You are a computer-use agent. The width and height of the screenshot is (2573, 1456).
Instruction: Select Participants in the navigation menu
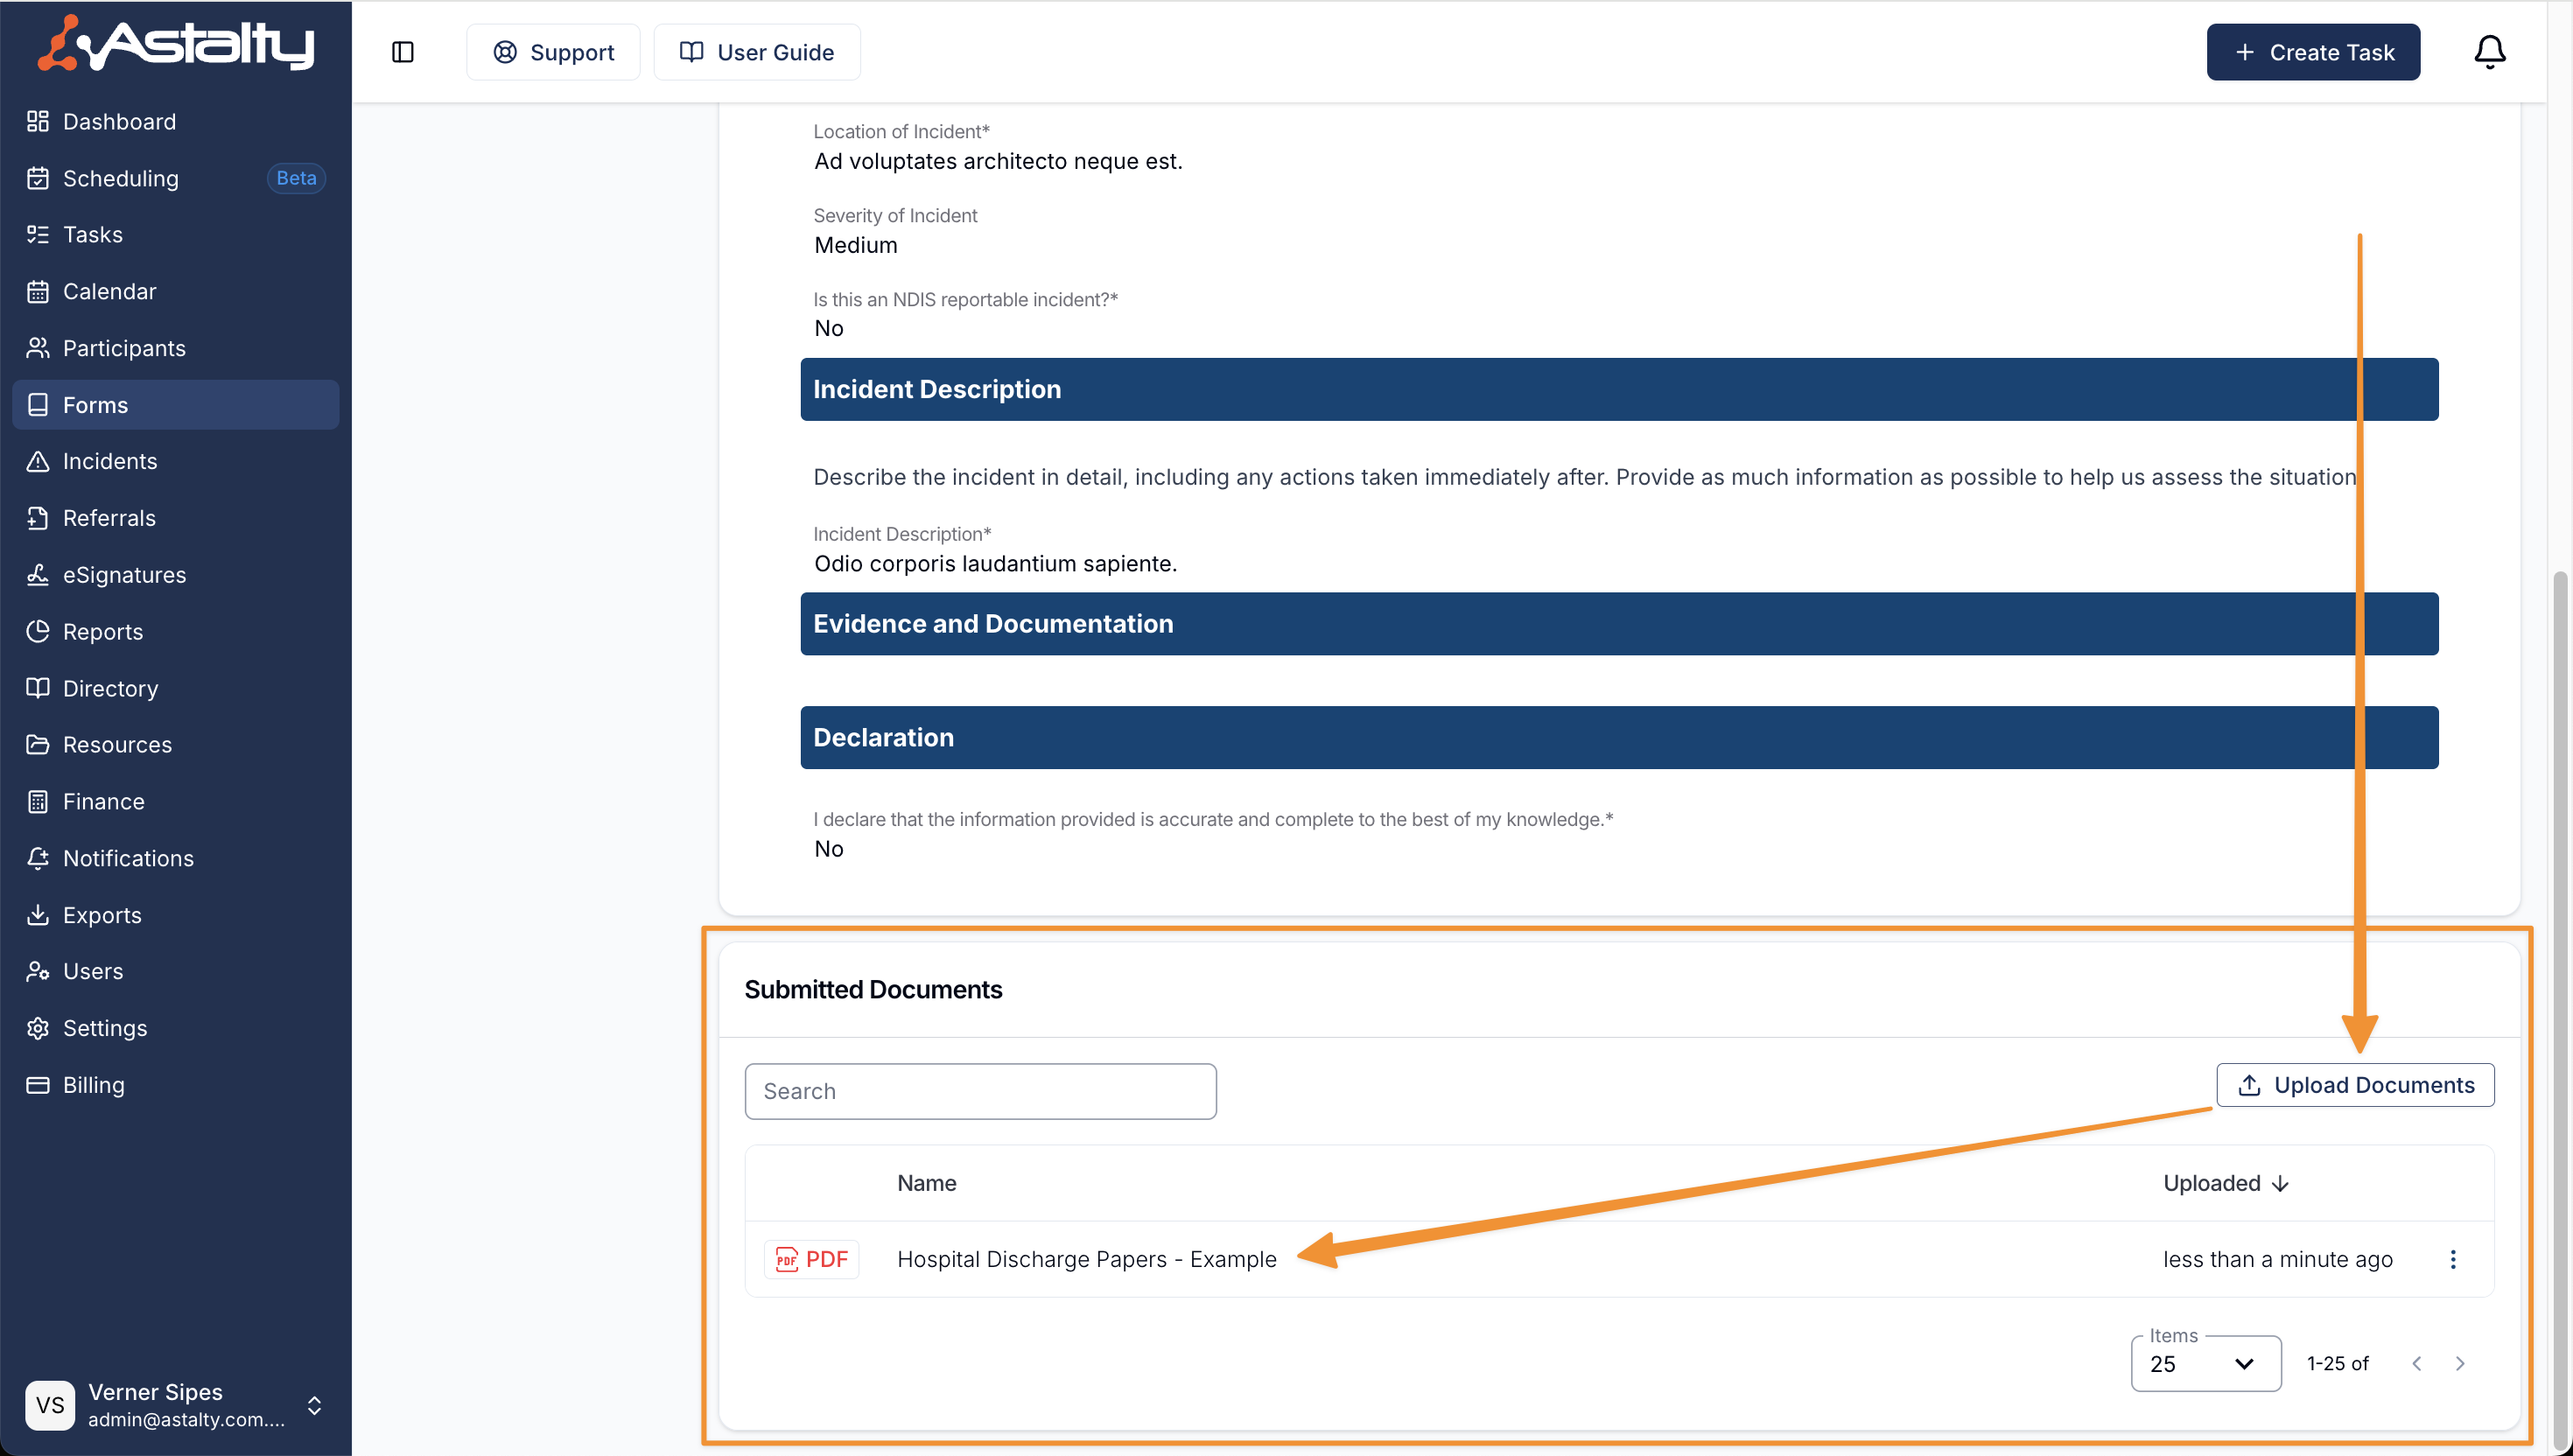[124, 348]
